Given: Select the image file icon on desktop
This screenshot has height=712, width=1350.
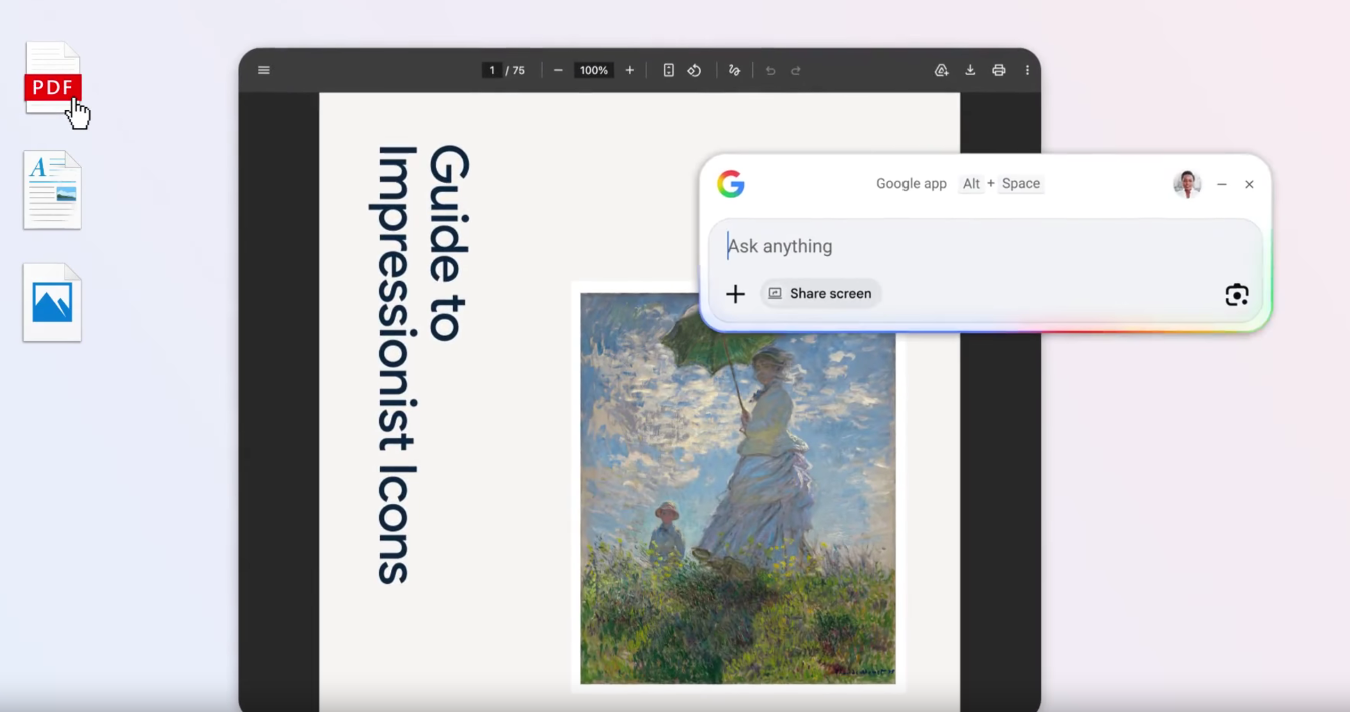Looking at the screenshot, I should [52, 303].
